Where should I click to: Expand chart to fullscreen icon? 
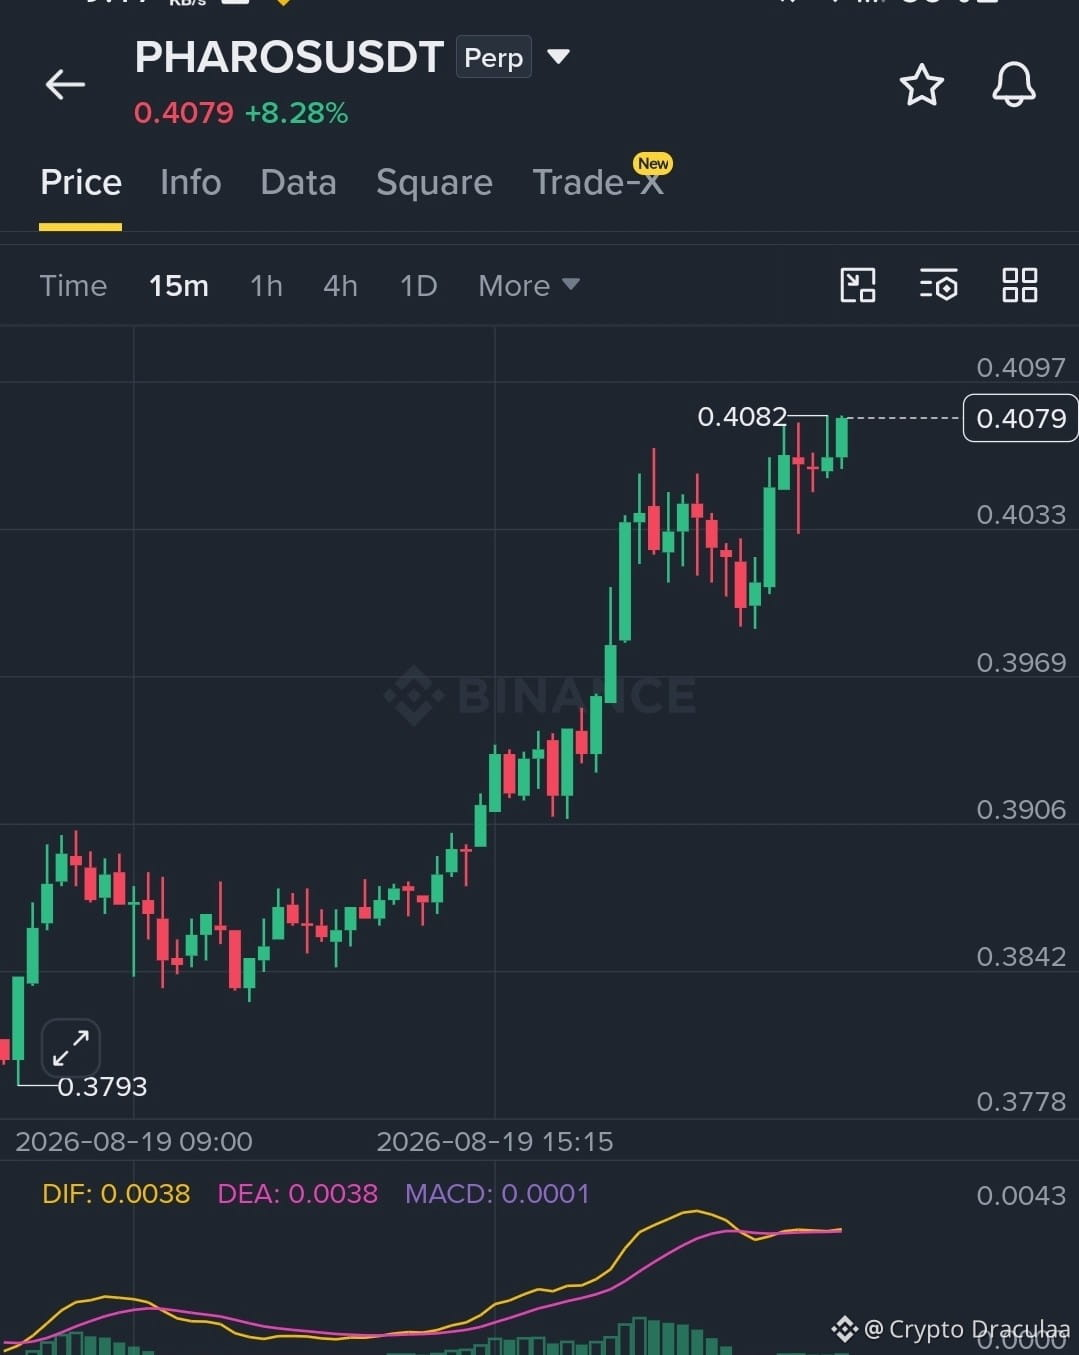pos(71,1048)
